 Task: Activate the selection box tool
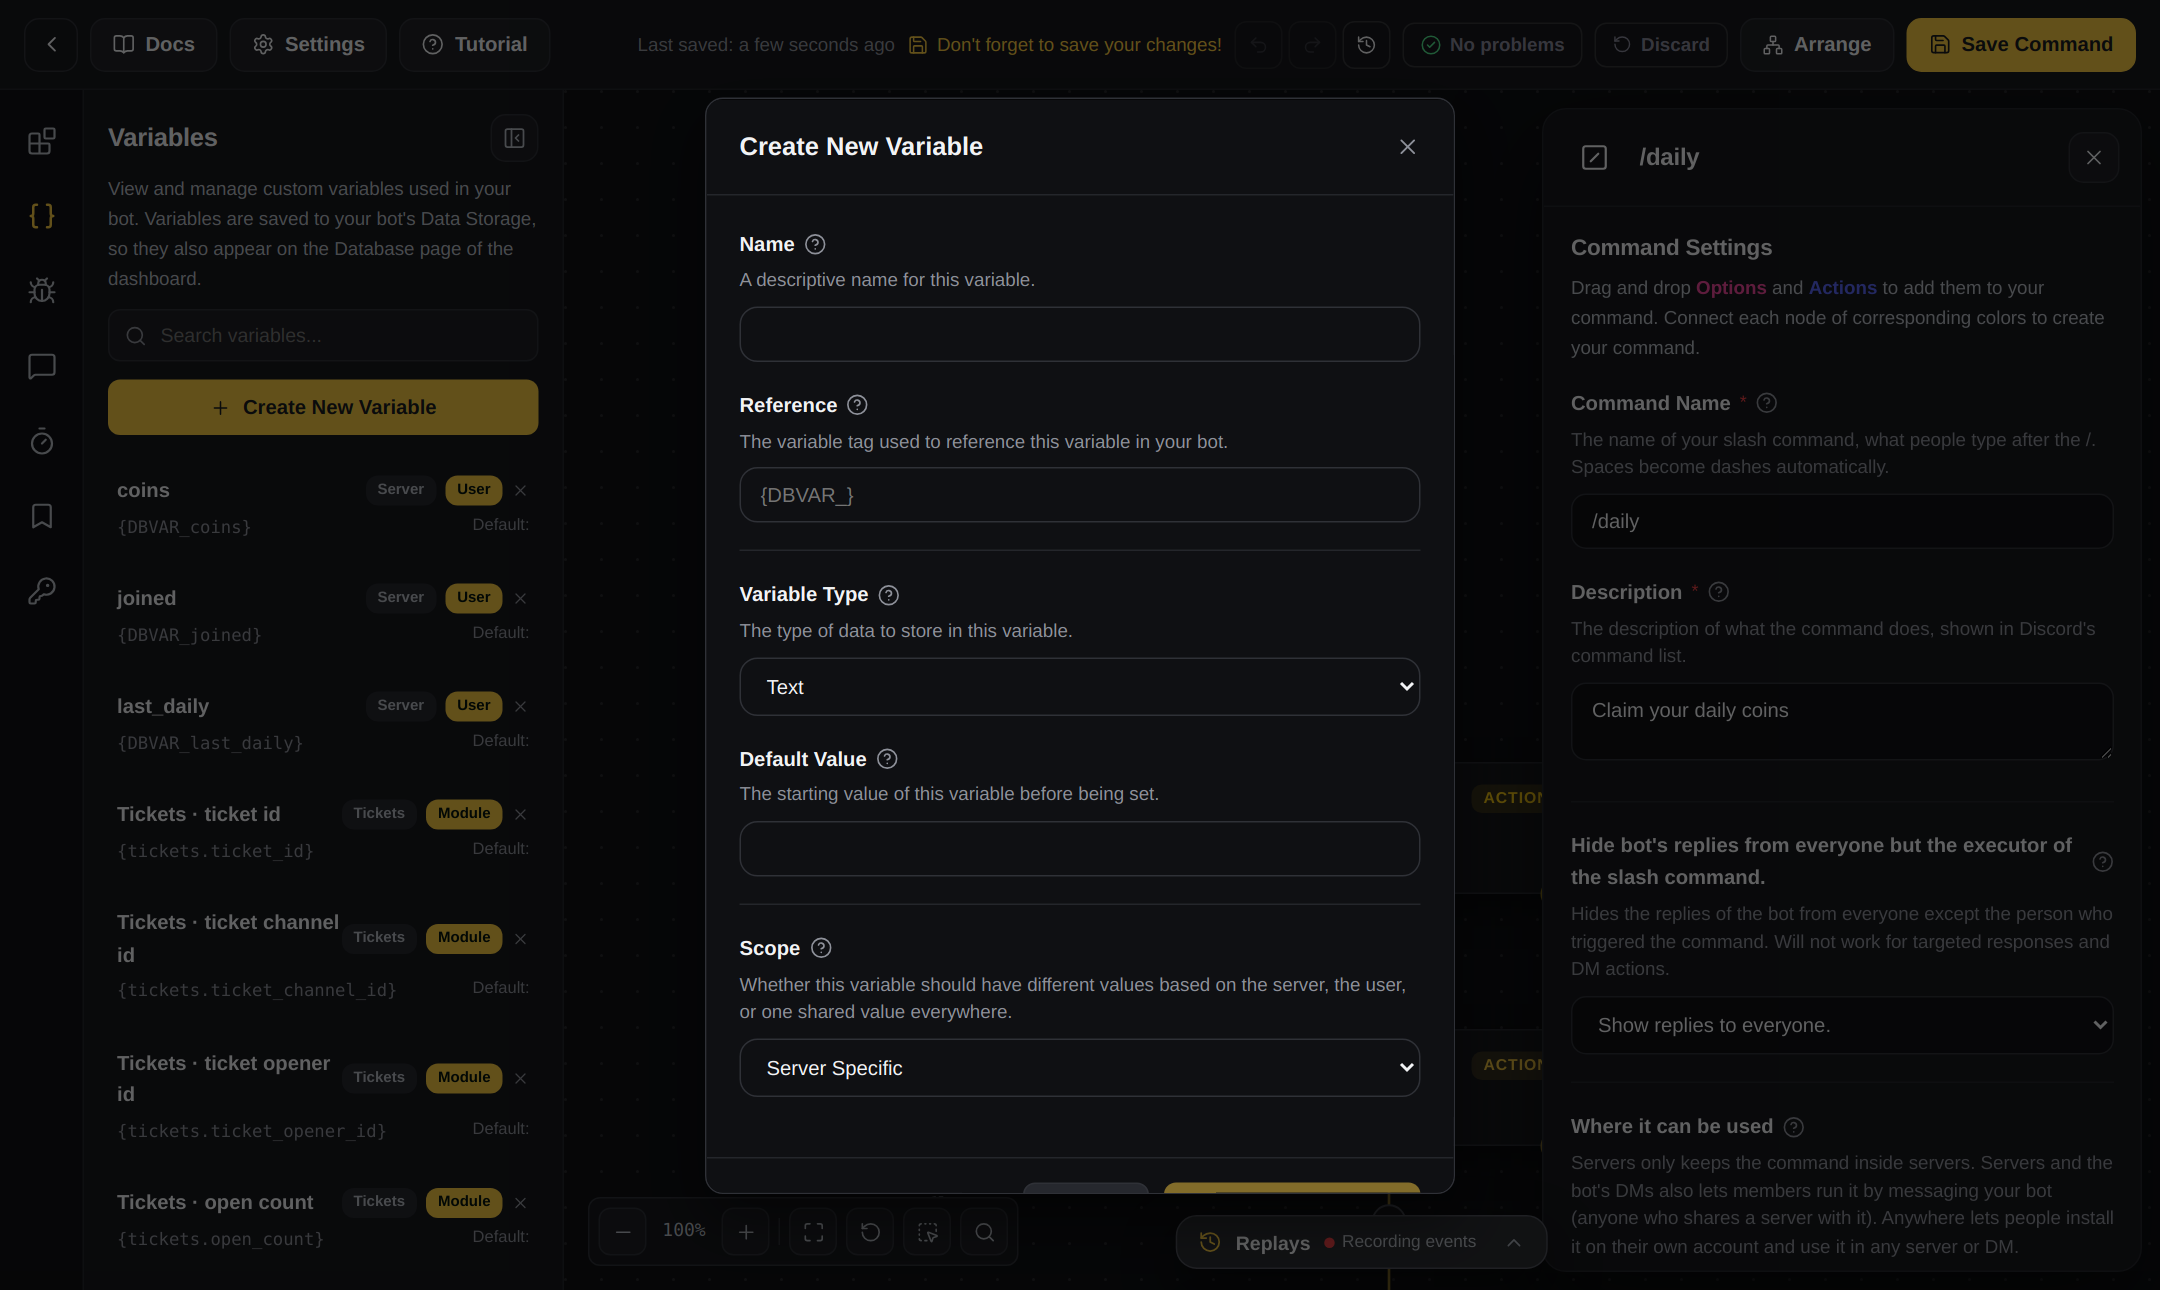point(928,1232)
